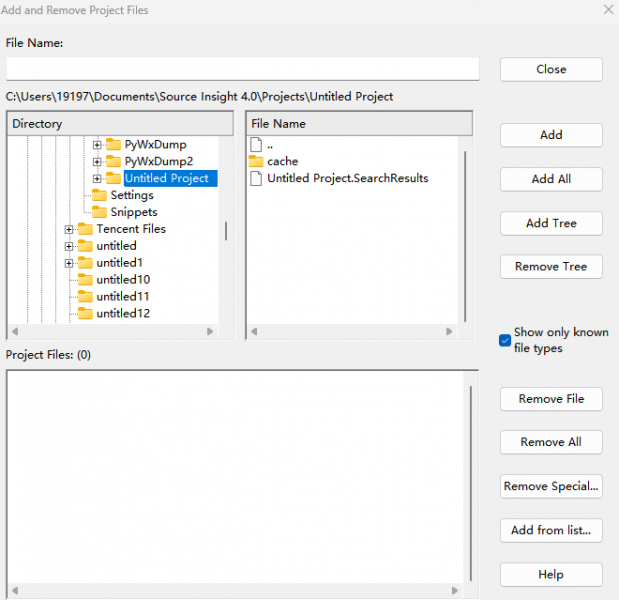
Task: Select 'cache' in the file list
Action: (283, 161)
